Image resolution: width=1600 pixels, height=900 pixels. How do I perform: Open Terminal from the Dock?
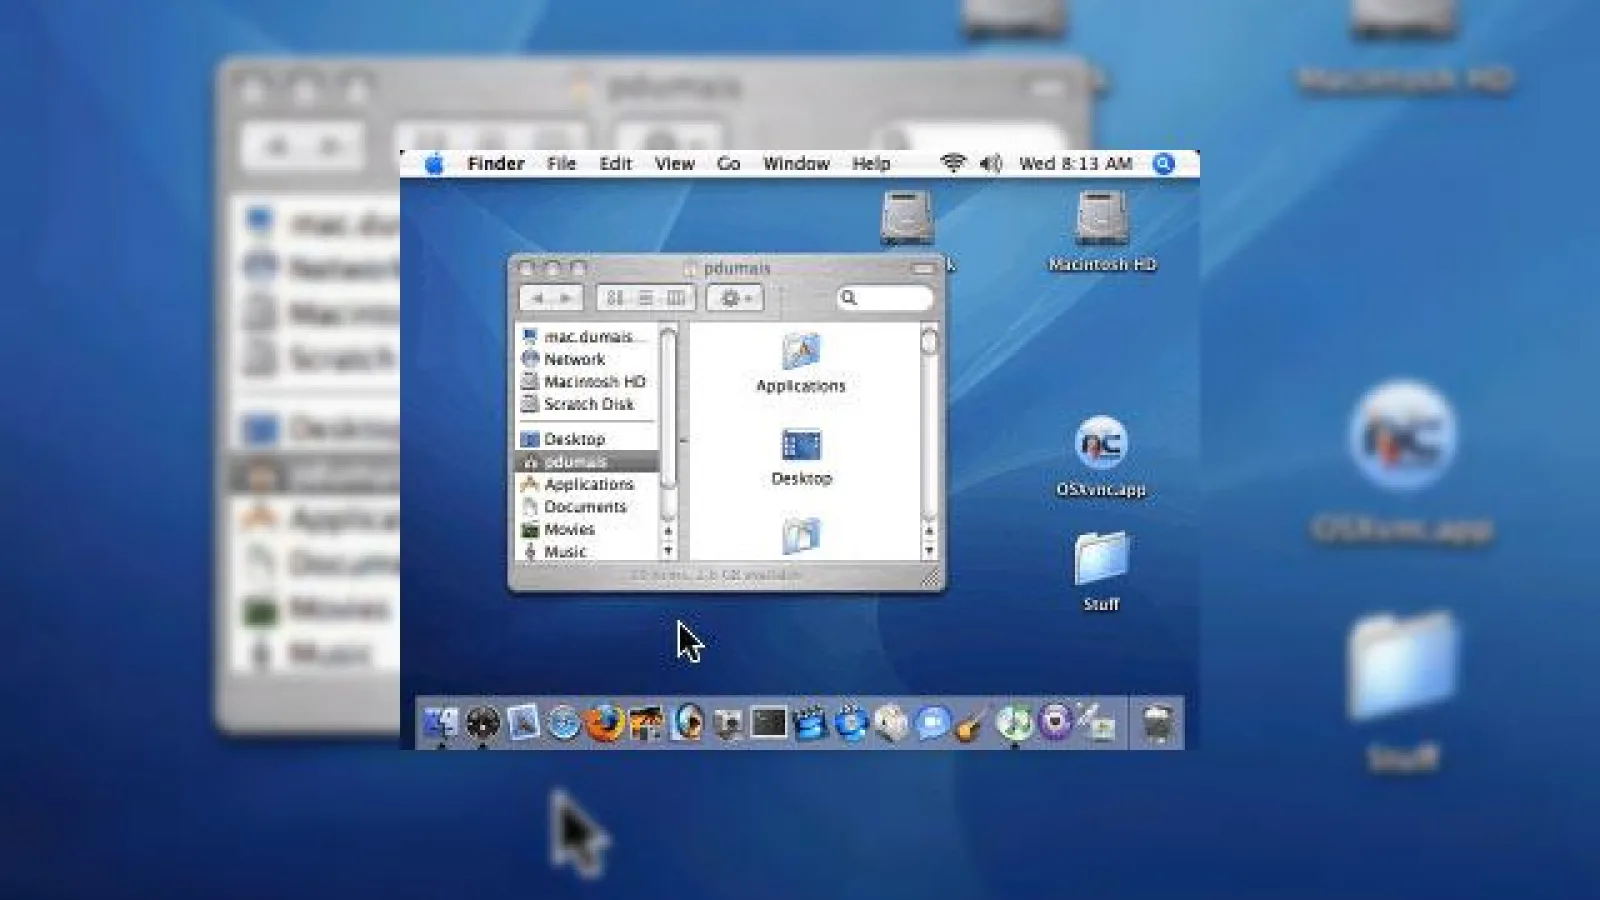coord(769,723)
